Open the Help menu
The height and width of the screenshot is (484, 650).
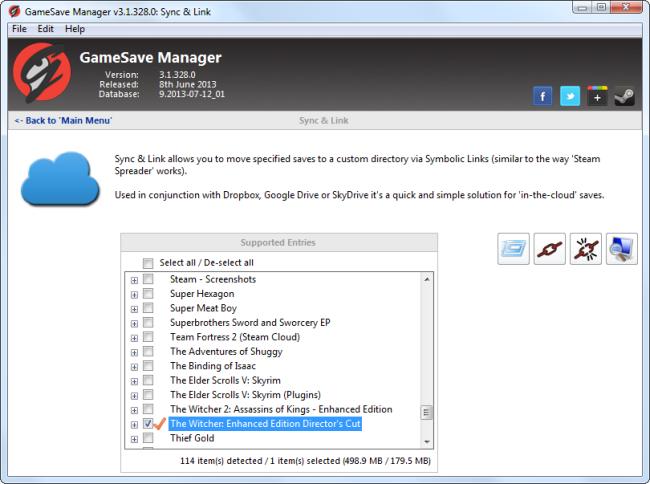(x=75, y=29)
